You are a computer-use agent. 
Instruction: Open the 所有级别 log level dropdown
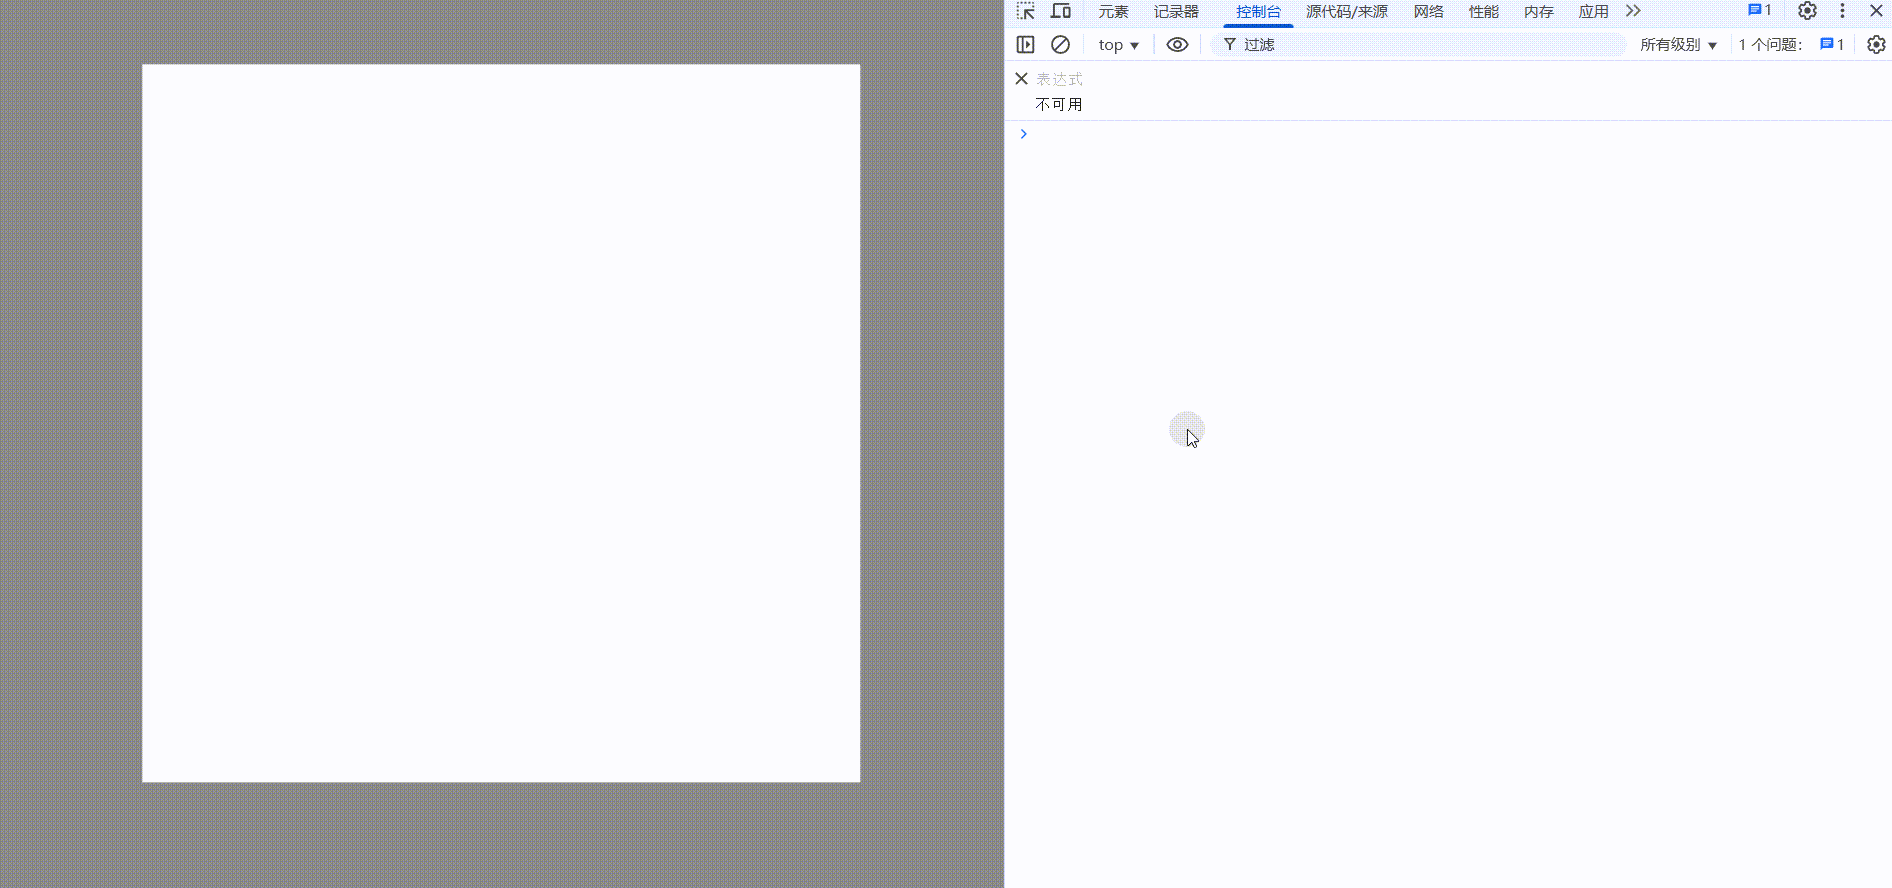point(1678,45)
